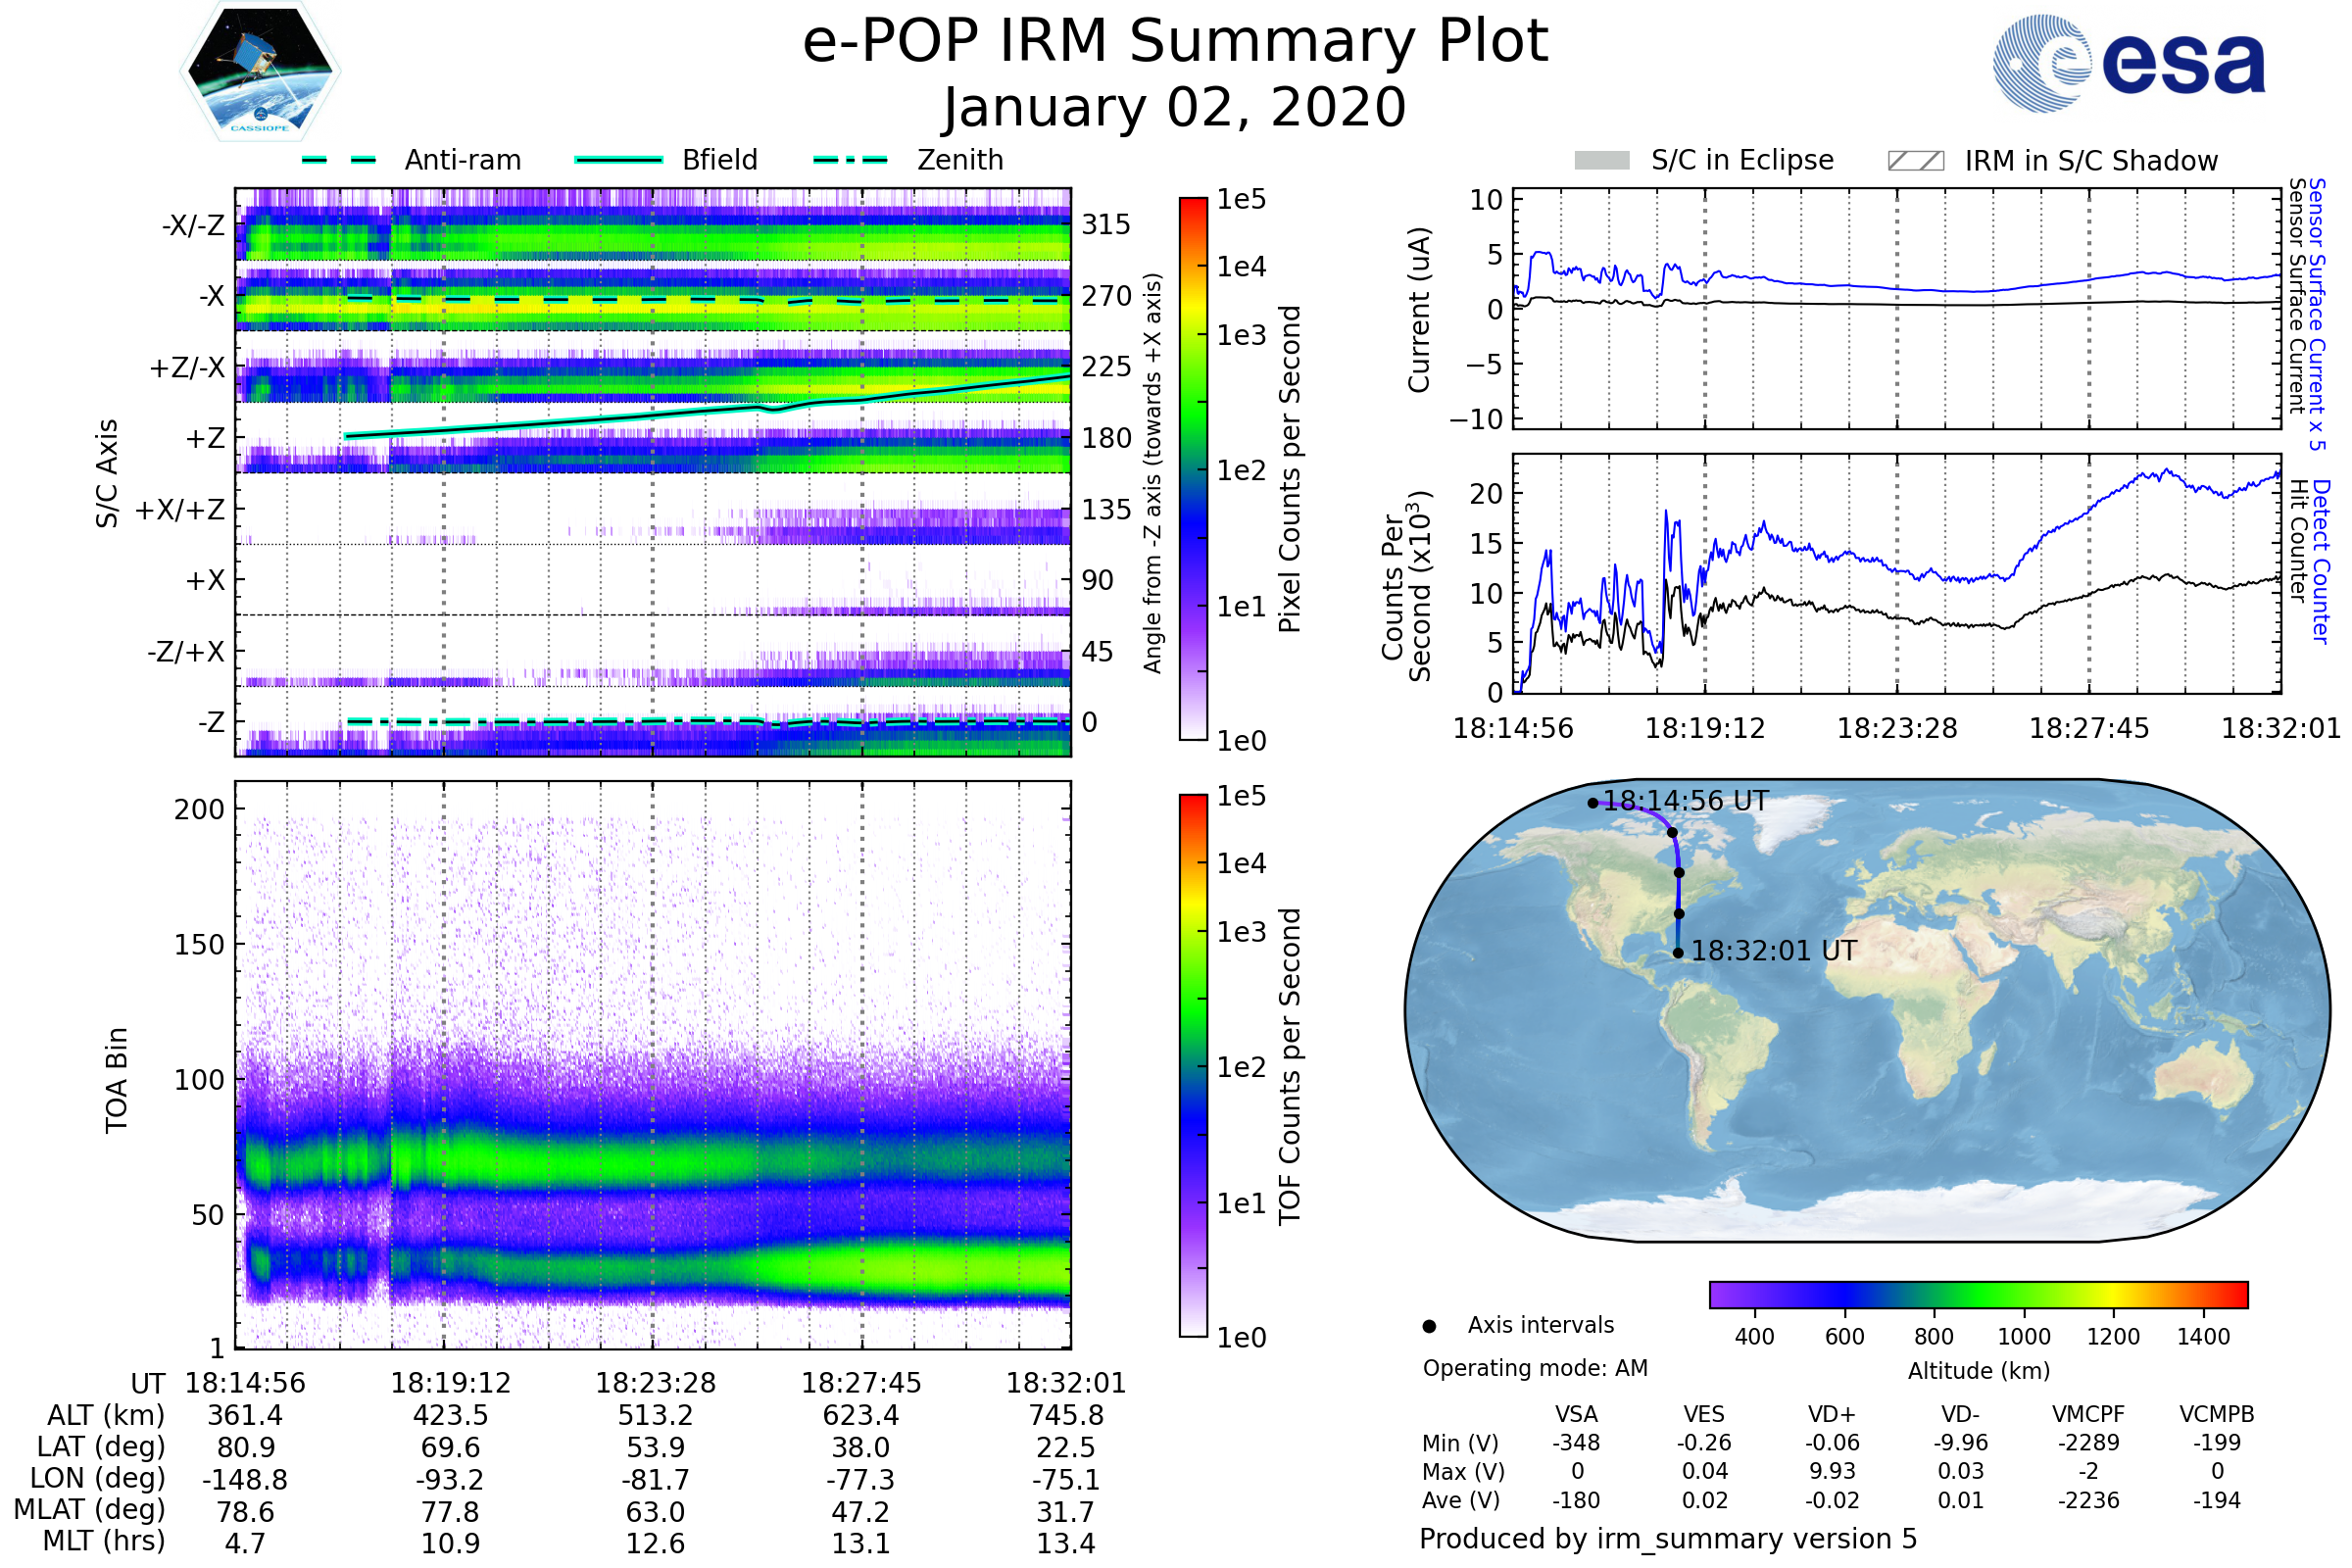Click the 18:14:56 UT start point on map
Viewport: 2352px width, 1568px height.
[1593, 803]
